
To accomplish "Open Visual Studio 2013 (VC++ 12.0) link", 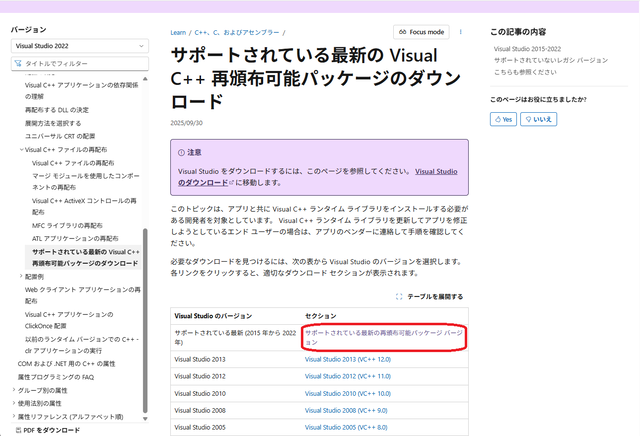I will pos(348,359).
